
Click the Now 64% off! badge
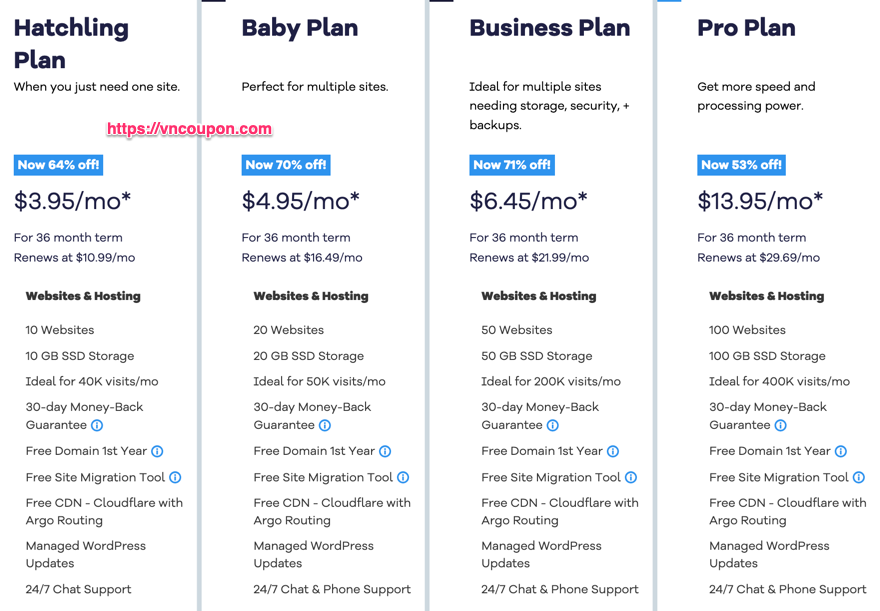(x=58, y=165)
